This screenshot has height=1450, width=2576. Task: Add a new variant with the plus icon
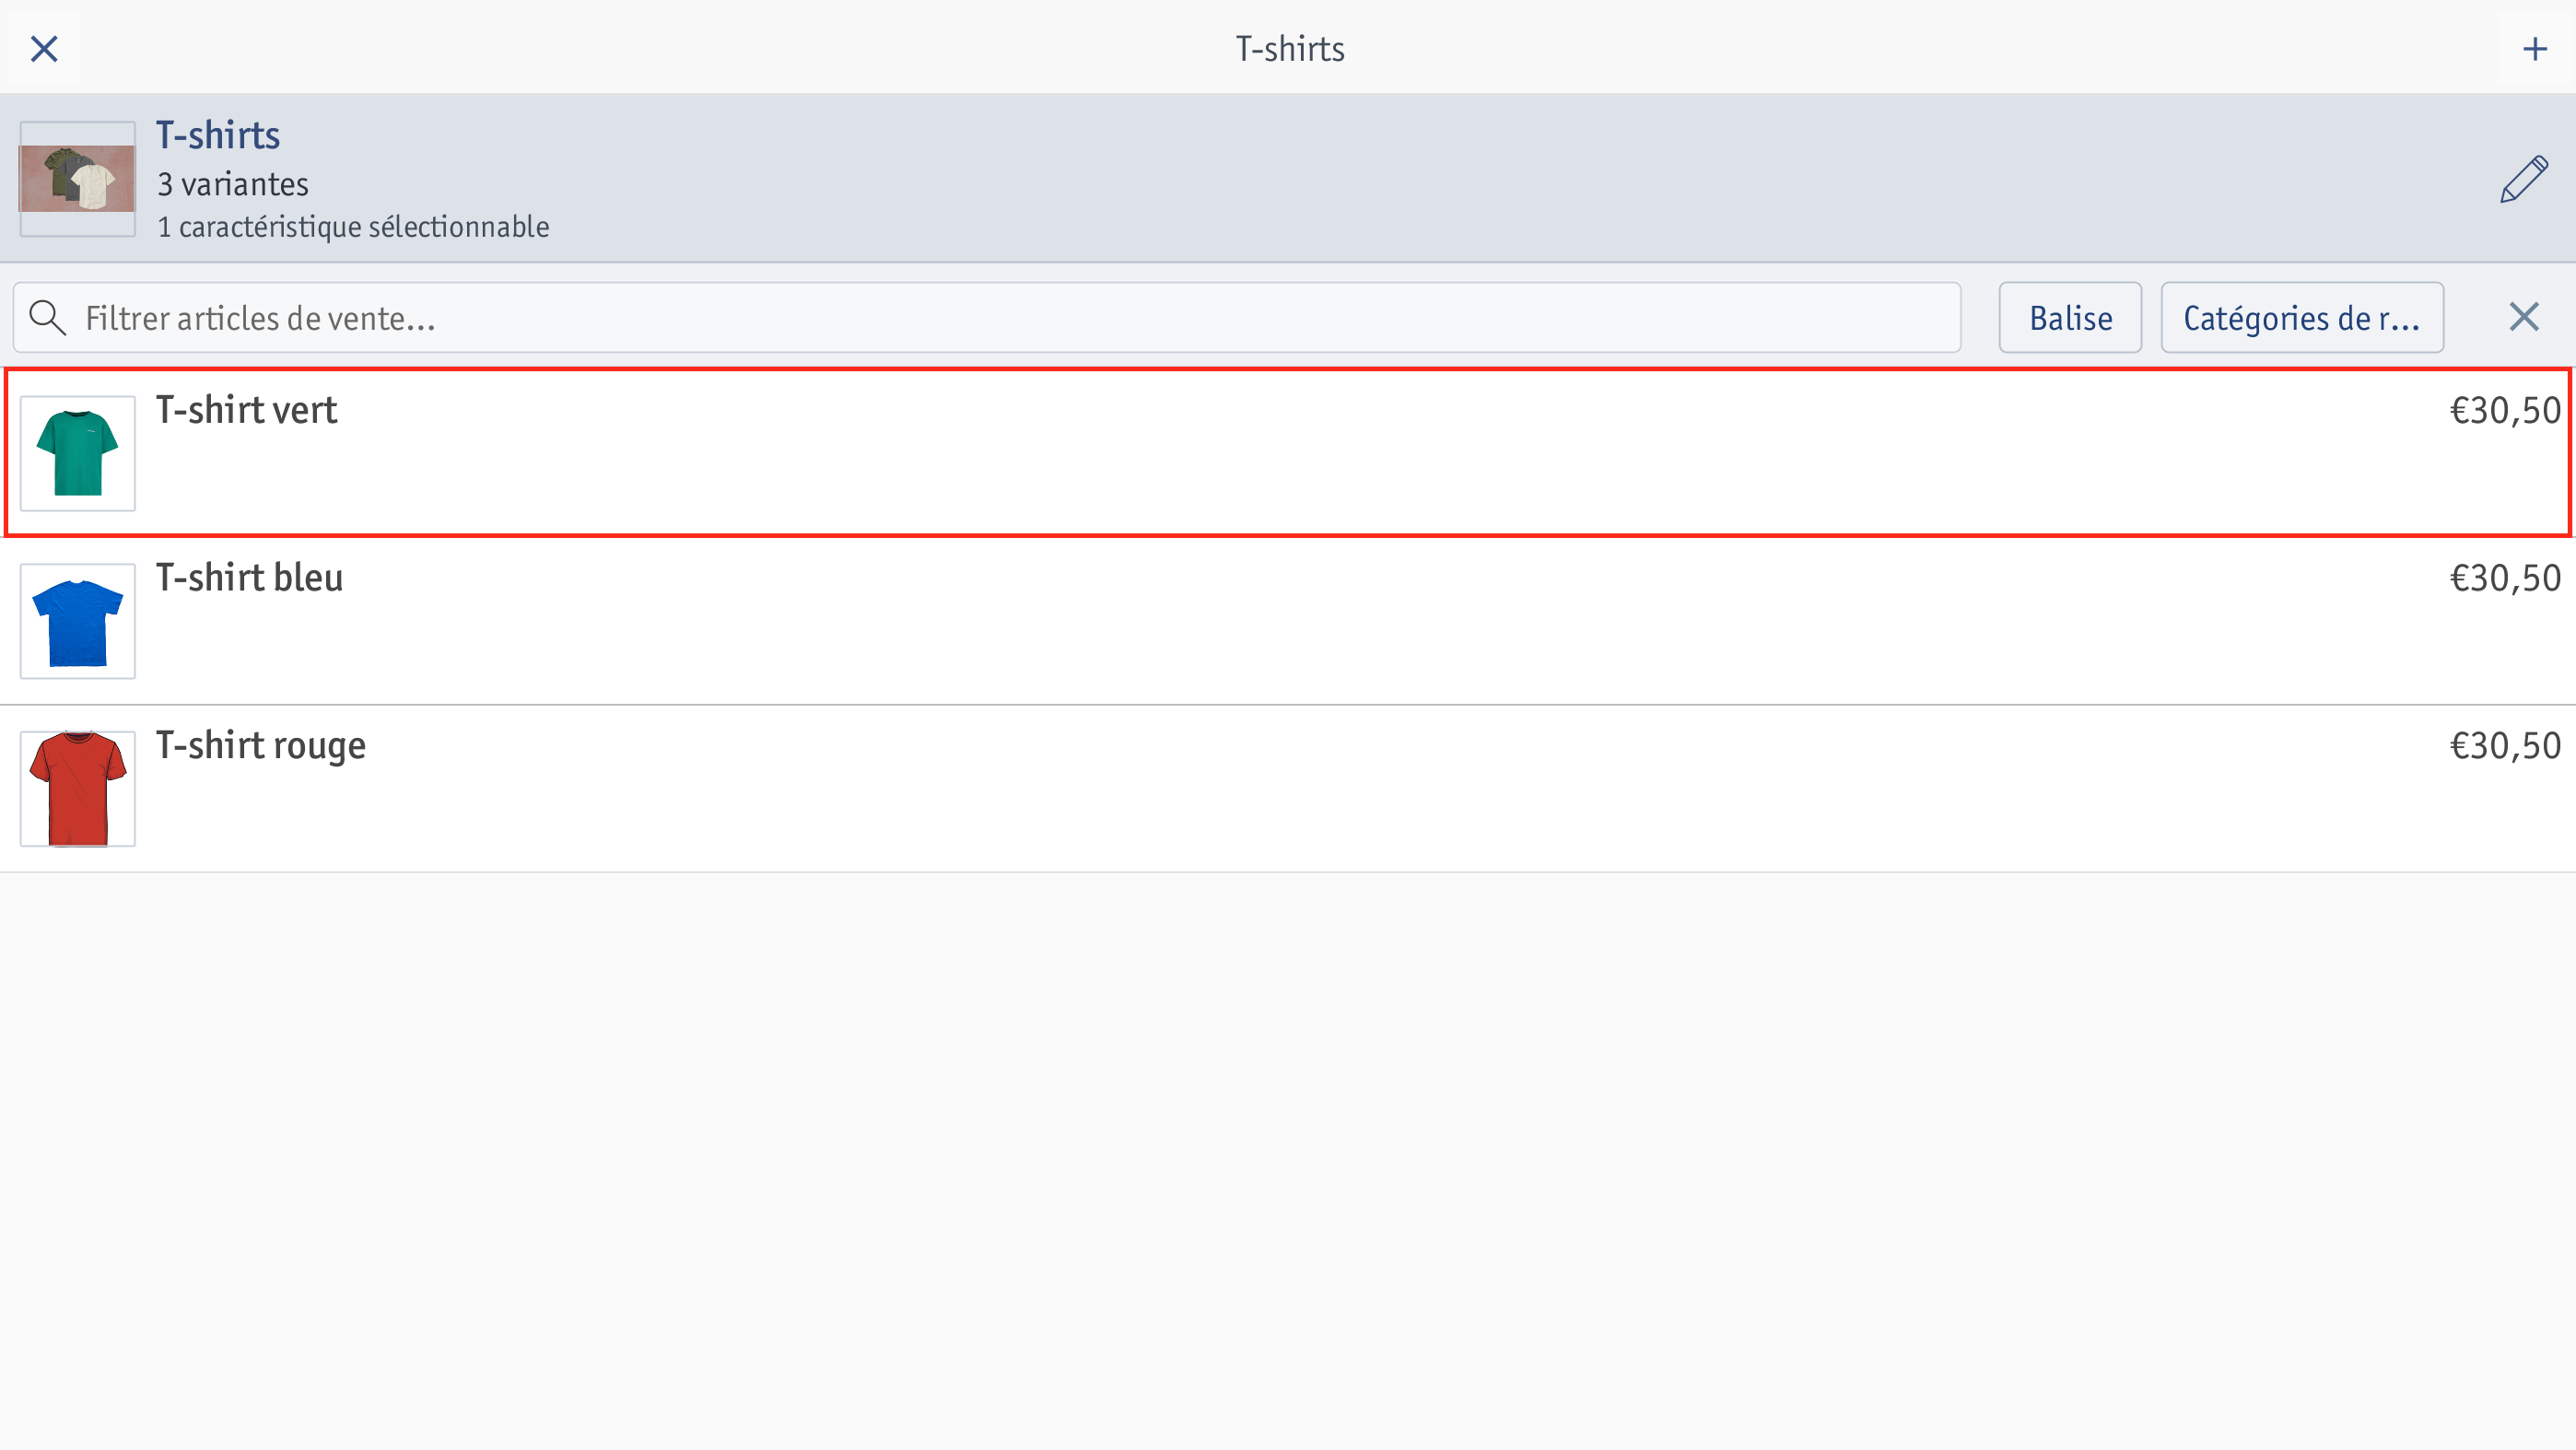point(2534,48)
